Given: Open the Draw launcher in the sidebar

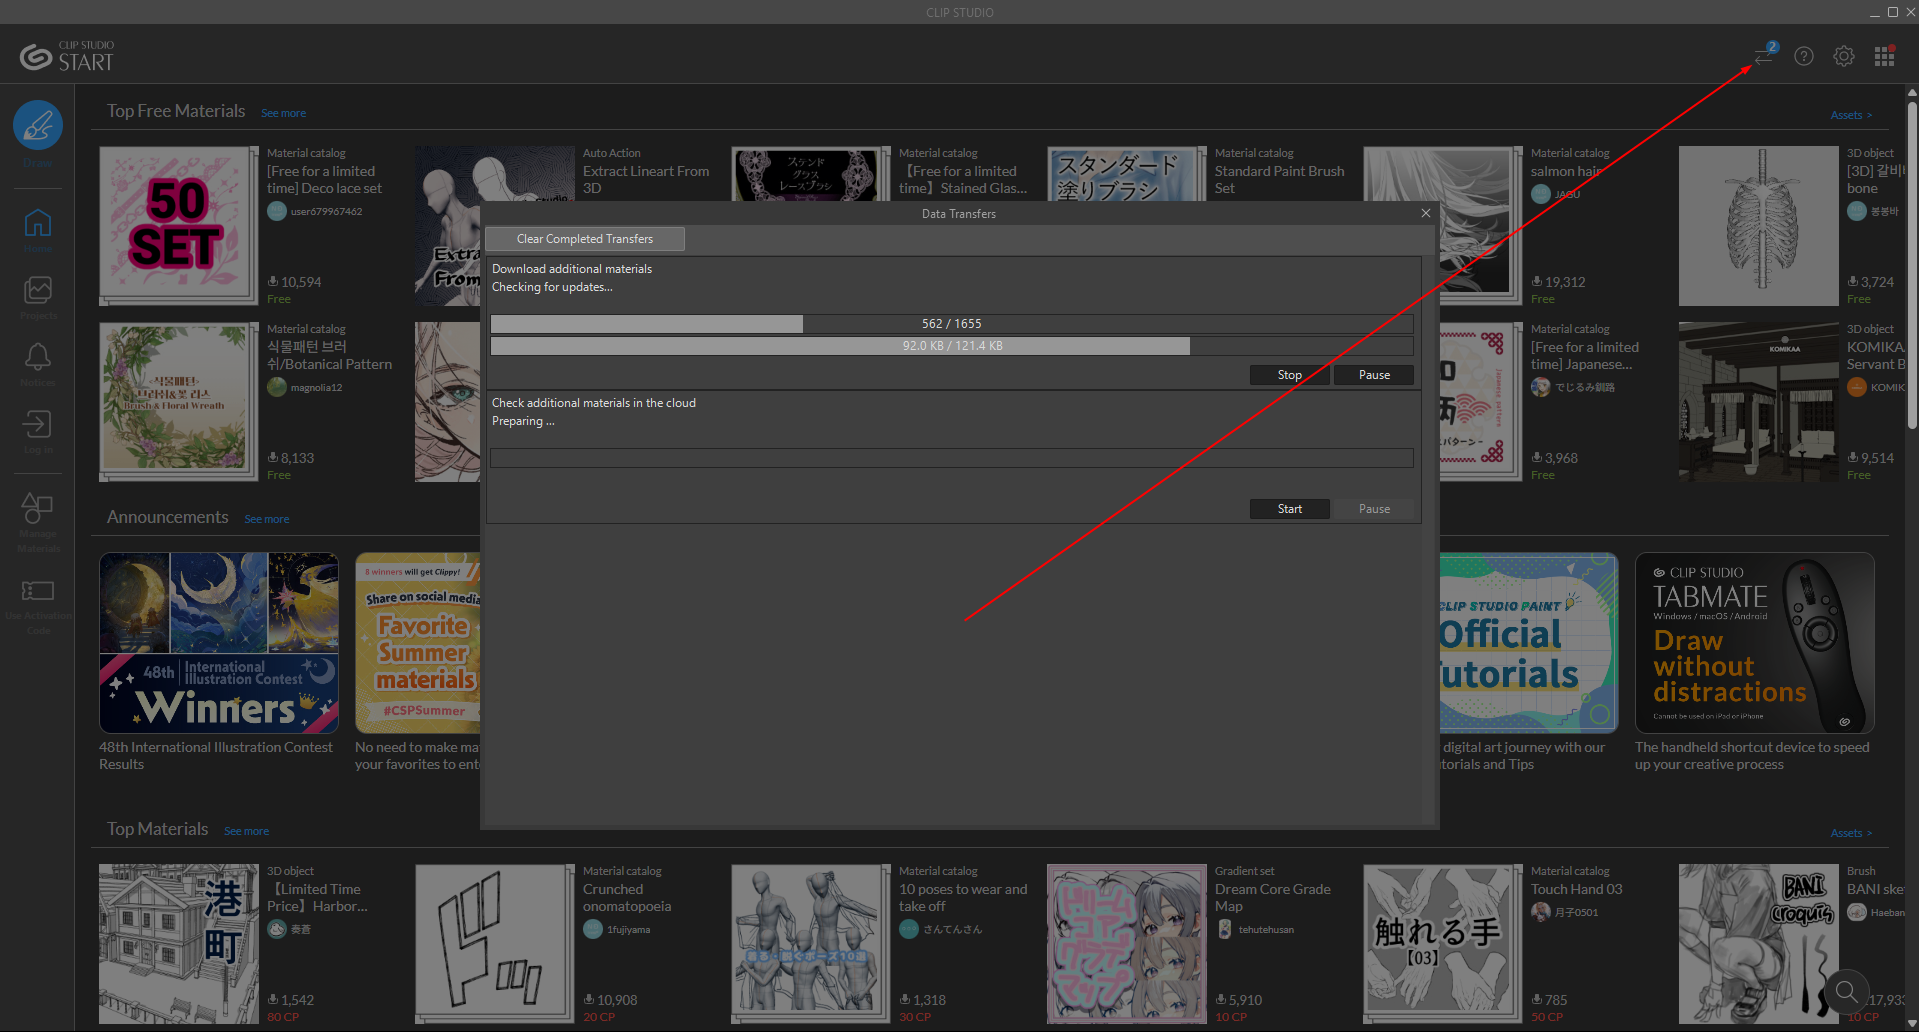Looking at the screenshot, I should (38, 126).
